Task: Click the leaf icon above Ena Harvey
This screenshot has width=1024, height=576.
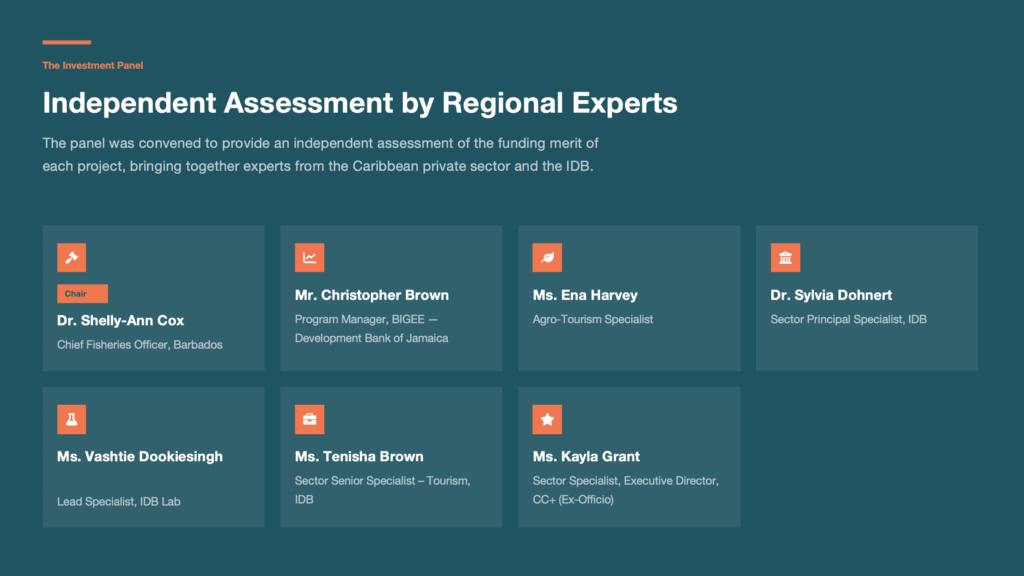Action: click(x=547, y=258)
